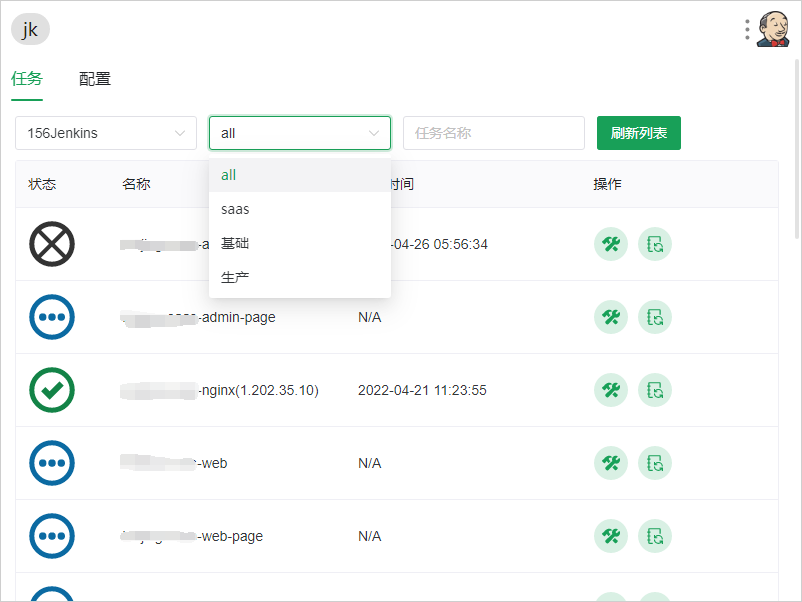Screen dimensions: 802x602
Task: Click the Jenkins butler logo
Action: tap(773, 29)
